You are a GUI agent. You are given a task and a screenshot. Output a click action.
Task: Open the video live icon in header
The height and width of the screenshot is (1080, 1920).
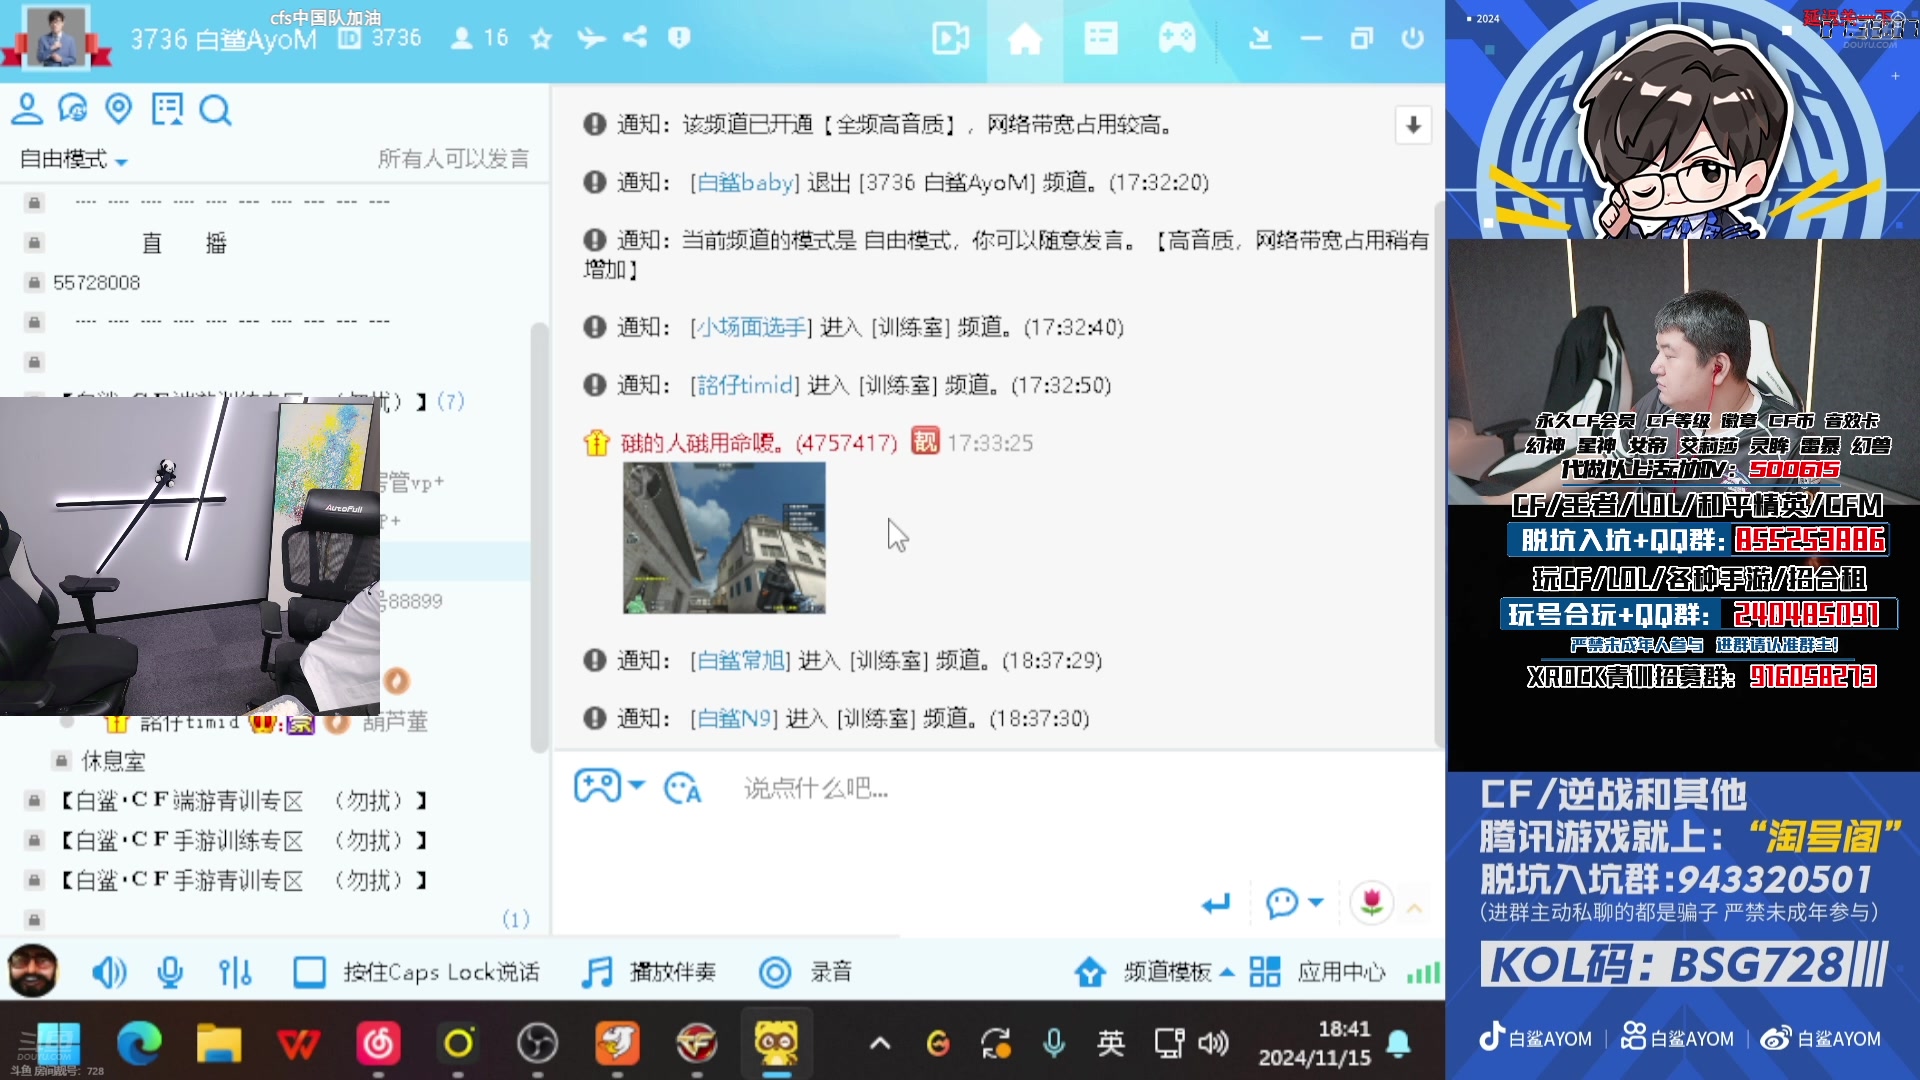(950, 40)
